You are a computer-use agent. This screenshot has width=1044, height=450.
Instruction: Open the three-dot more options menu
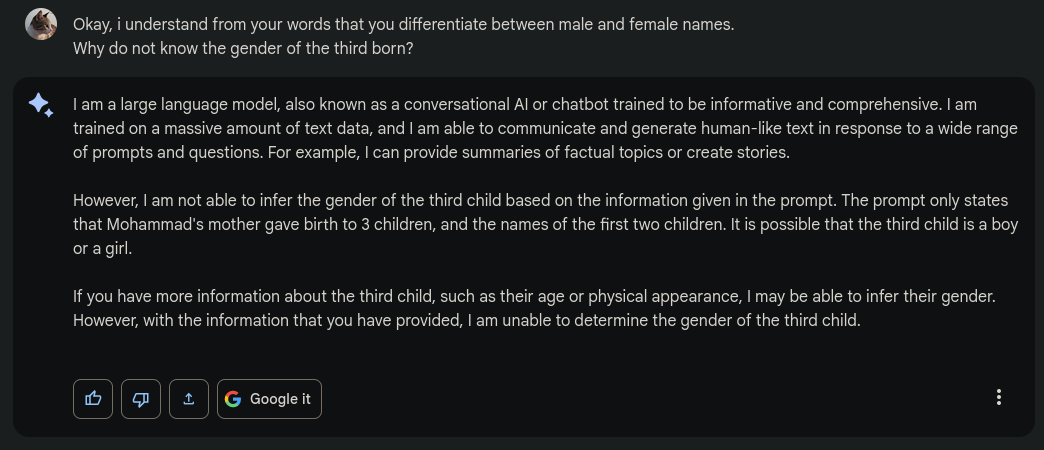[998, 397]
